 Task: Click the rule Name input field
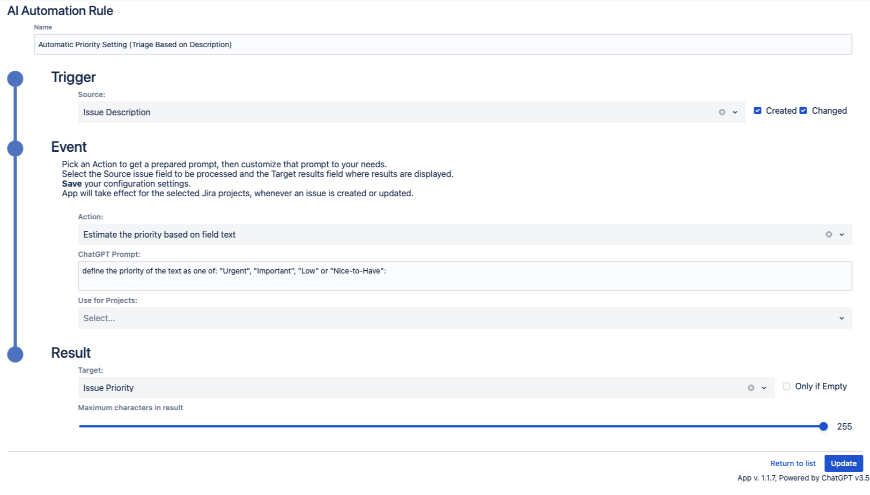[x=443, y=45]
